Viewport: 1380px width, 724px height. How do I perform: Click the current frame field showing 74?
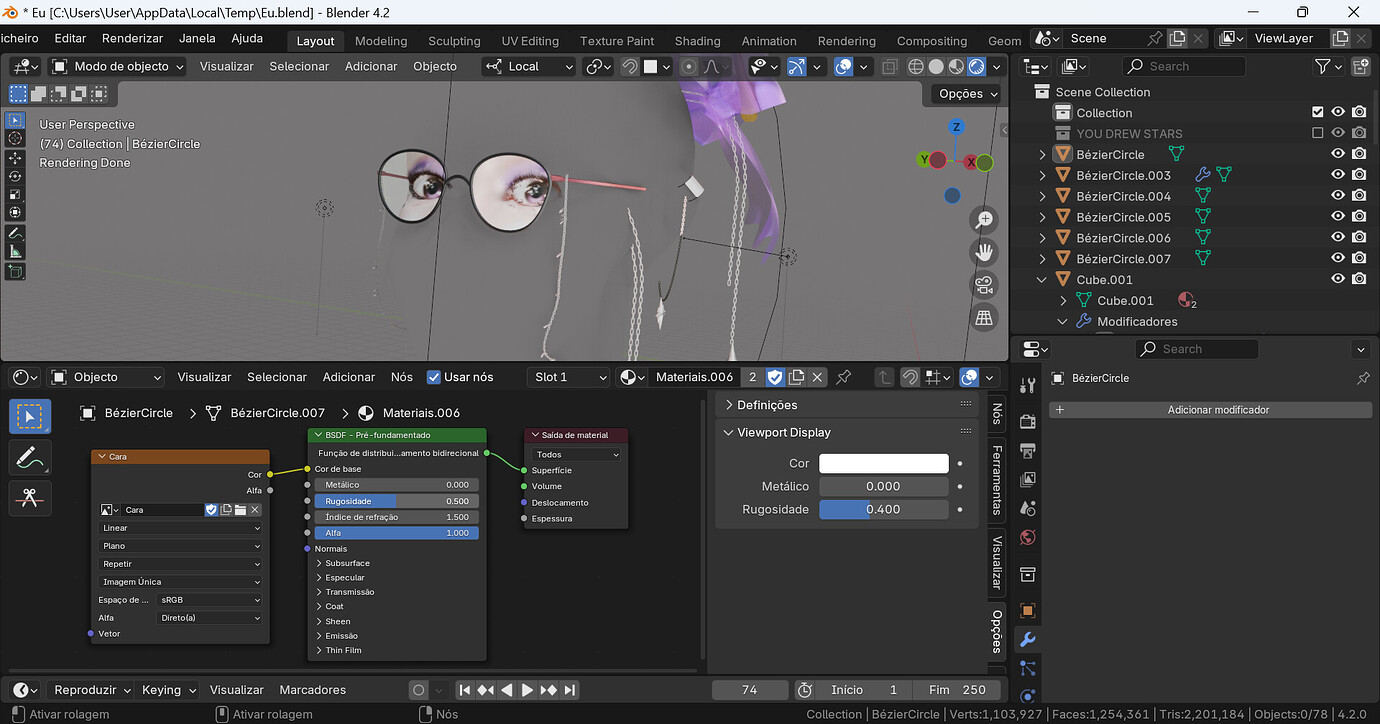pos(750,690)
